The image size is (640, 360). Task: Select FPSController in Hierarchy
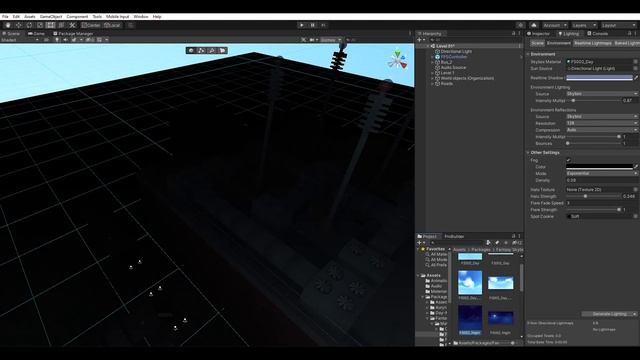coord(453,57)
